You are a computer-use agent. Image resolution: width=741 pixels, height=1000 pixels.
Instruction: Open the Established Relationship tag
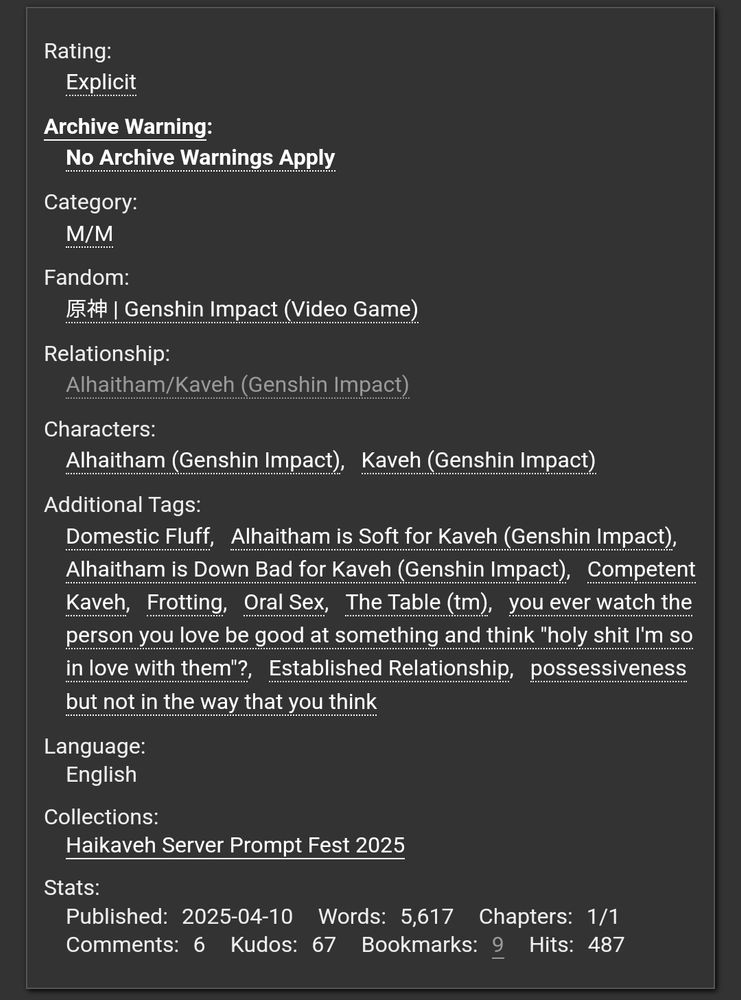(389, 668)
